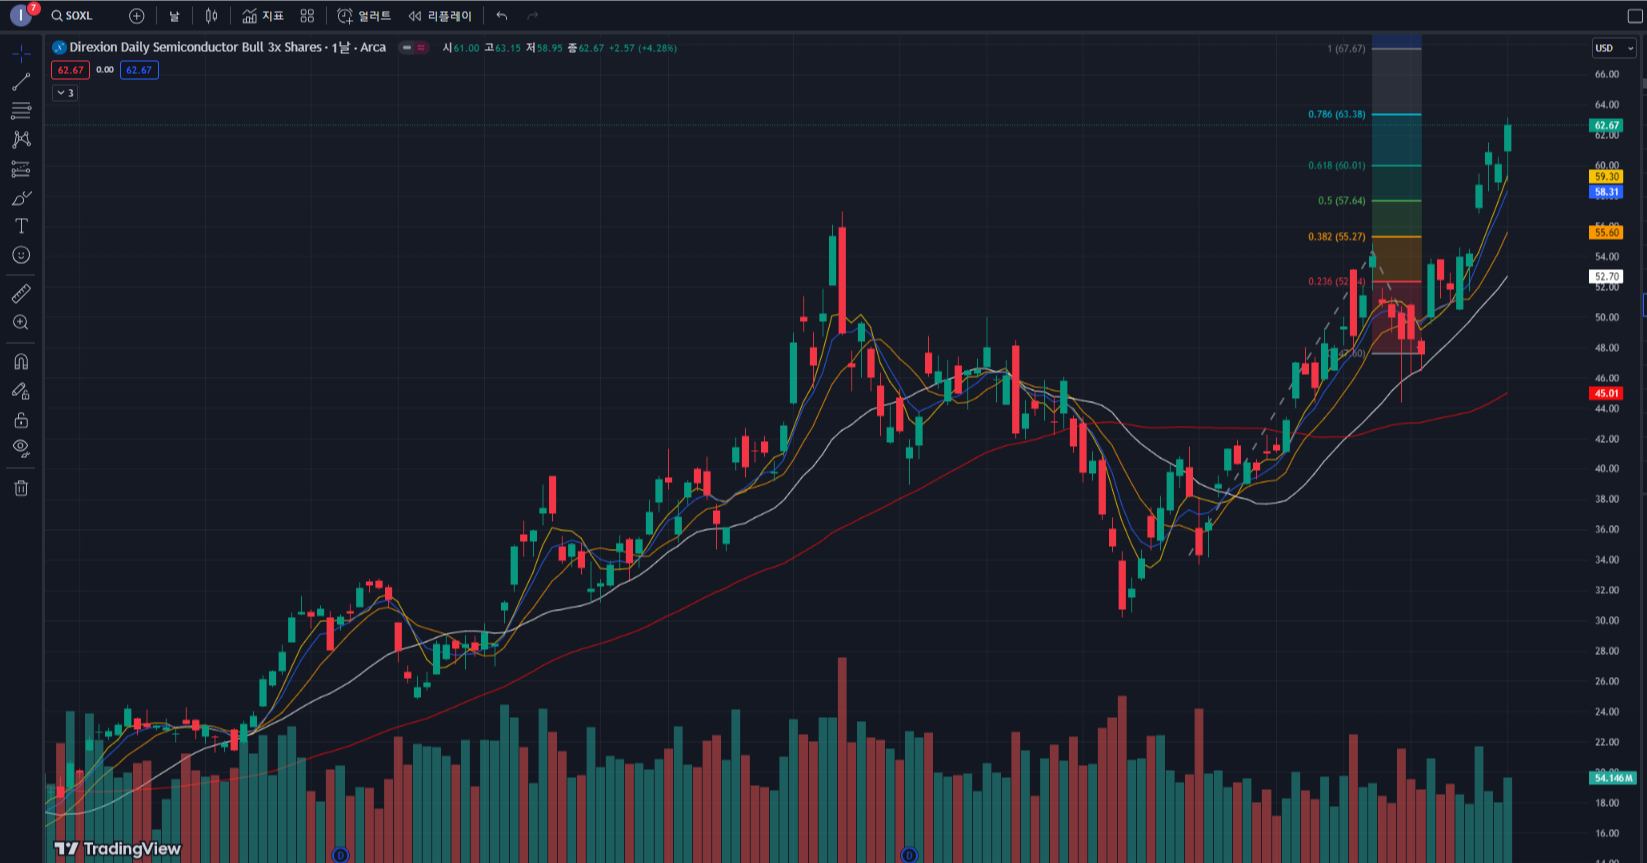This screenshot has width=1647, height=863.
Task: Open the emoji and icons tool
Action: pyautogui.click(x=21, y=255)
